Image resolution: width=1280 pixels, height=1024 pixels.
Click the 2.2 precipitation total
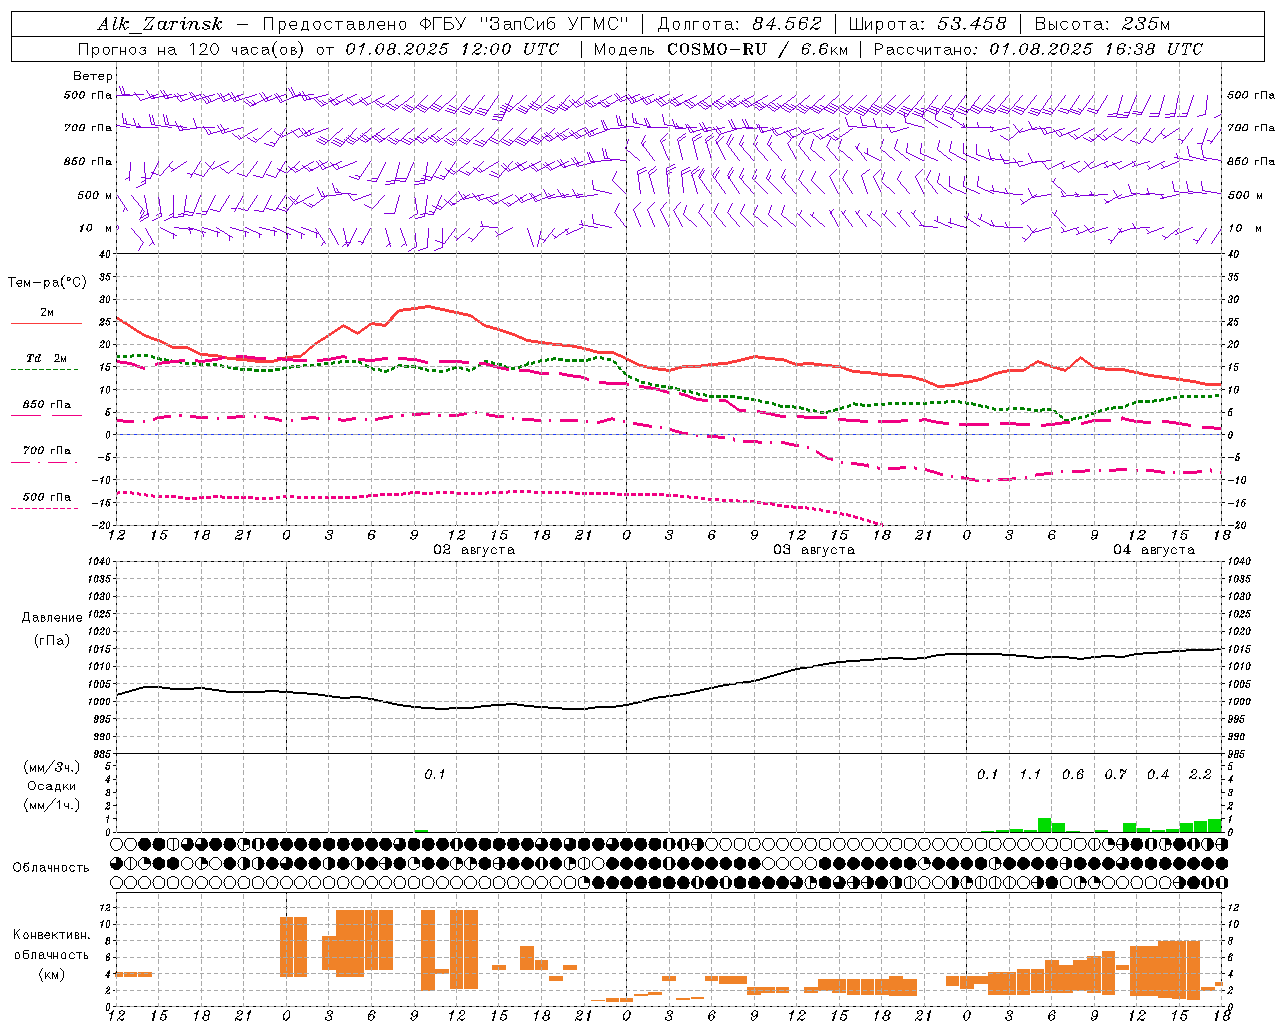pos(1201,775)
